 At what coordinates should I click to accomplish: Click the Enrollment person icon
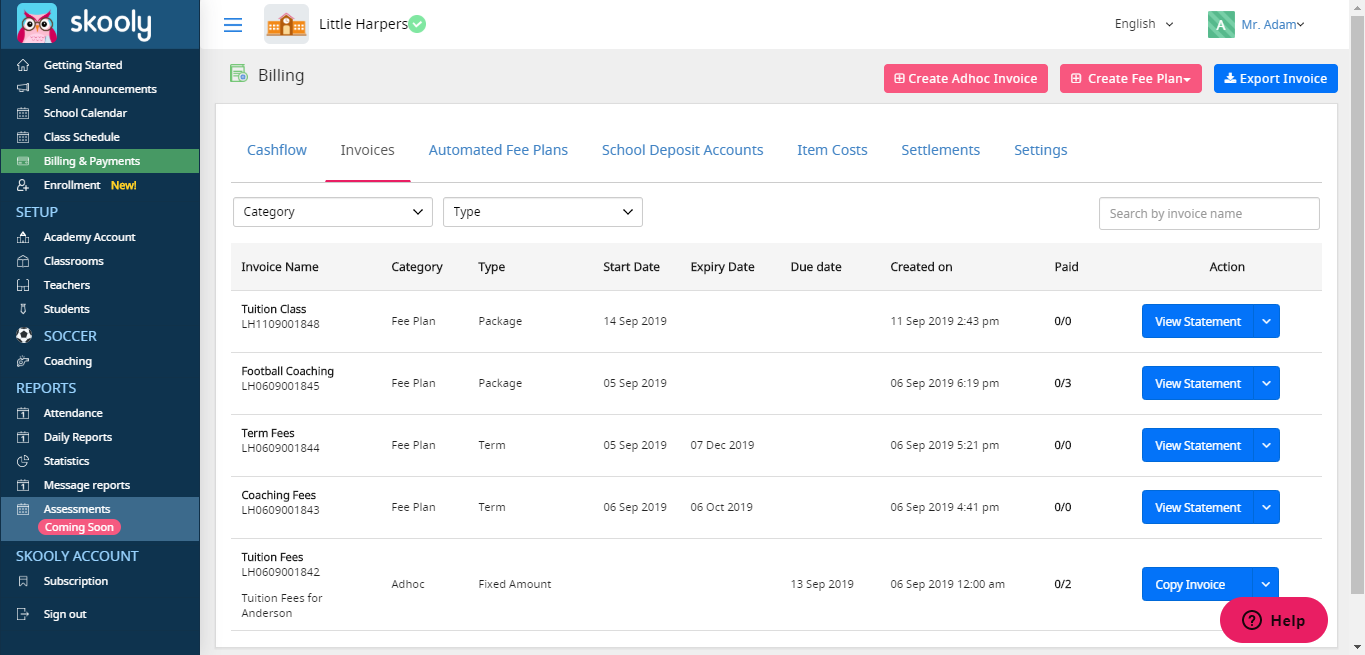pyautogui.click(x=23, y=185)
